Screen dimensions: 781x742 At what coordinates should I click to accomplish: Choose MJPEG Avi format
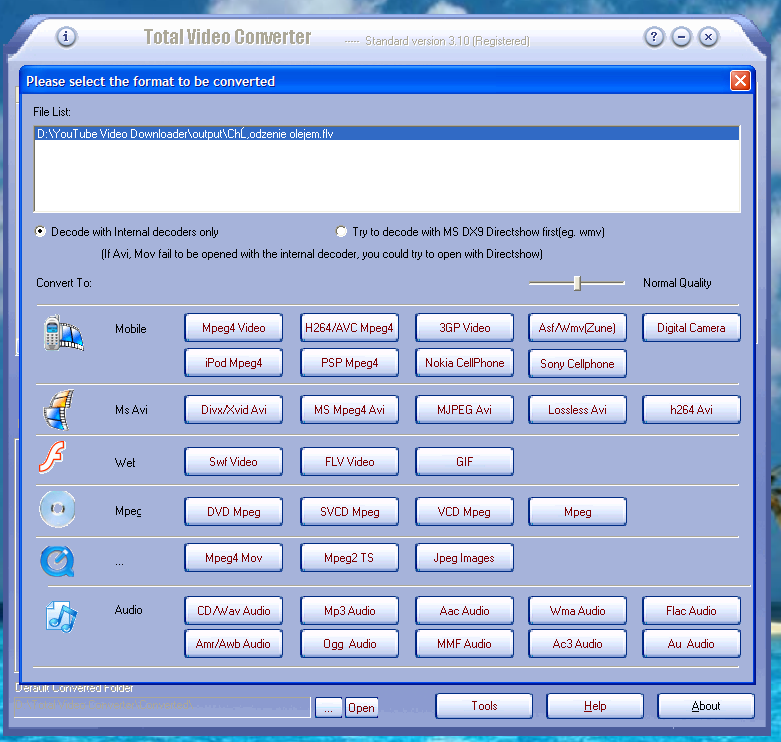[x=464, y=410]
